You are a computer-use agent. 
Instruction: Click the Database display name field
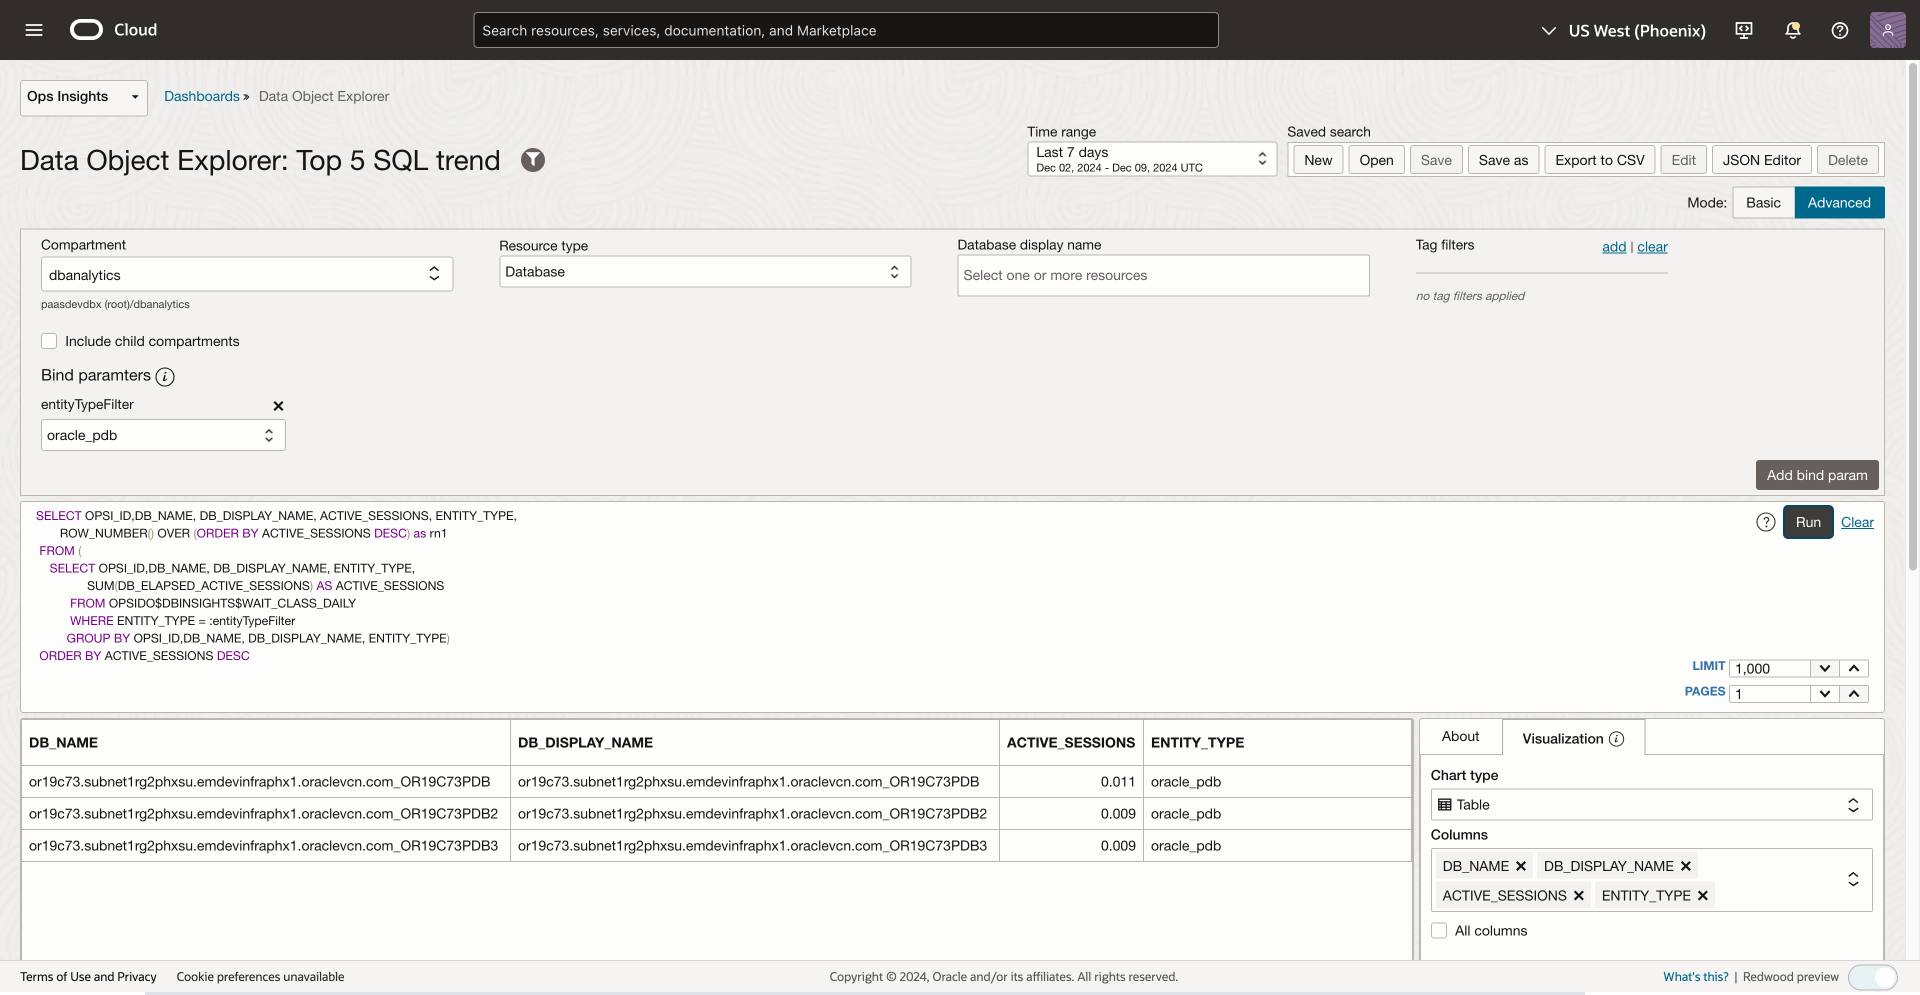pos(1163,275)
